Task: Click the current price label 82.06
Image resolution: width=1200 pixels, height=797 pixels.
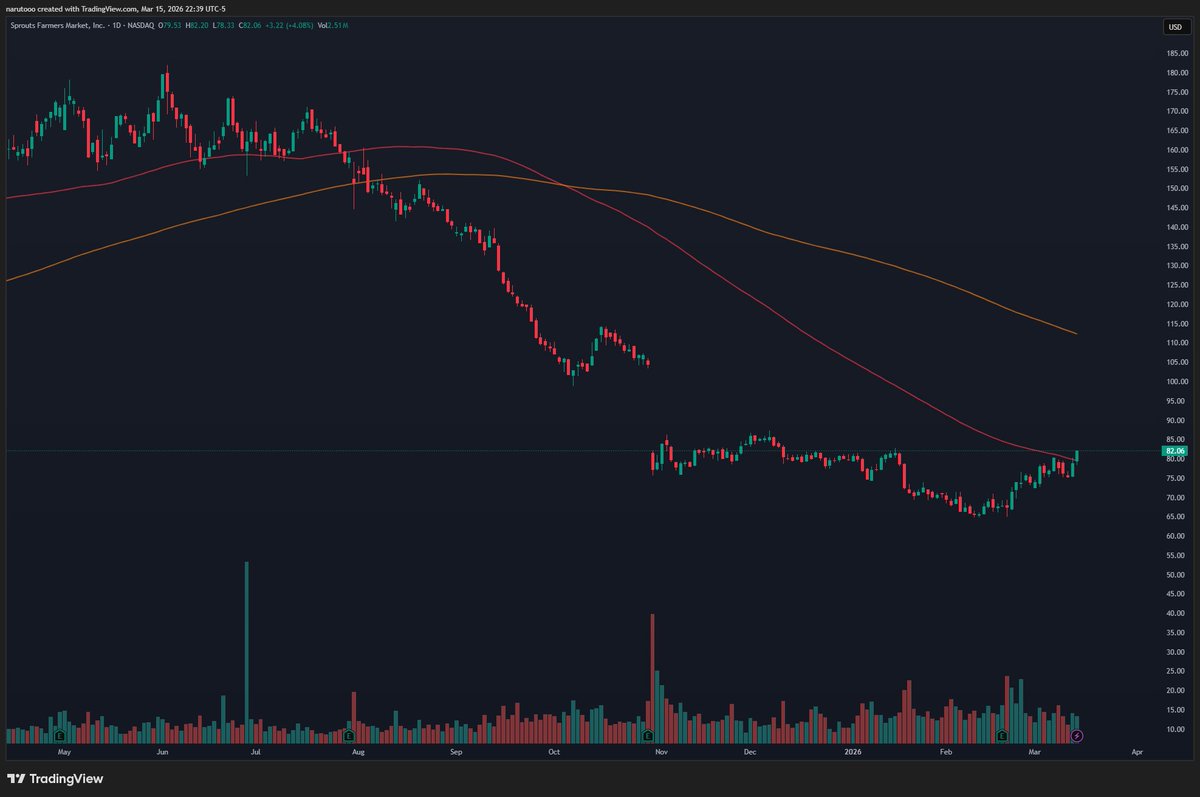Action: coord(1174,451)
